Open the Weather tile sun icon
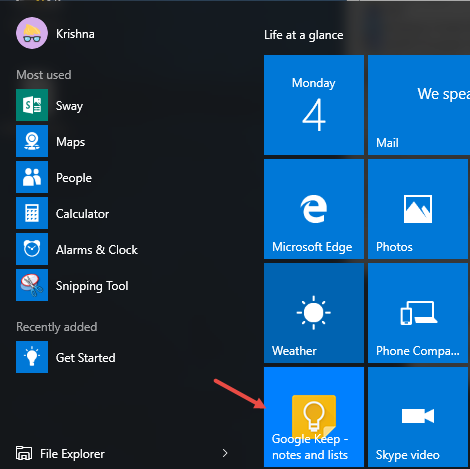The width and height of the screenshot is (470, 469). [314, 313]
